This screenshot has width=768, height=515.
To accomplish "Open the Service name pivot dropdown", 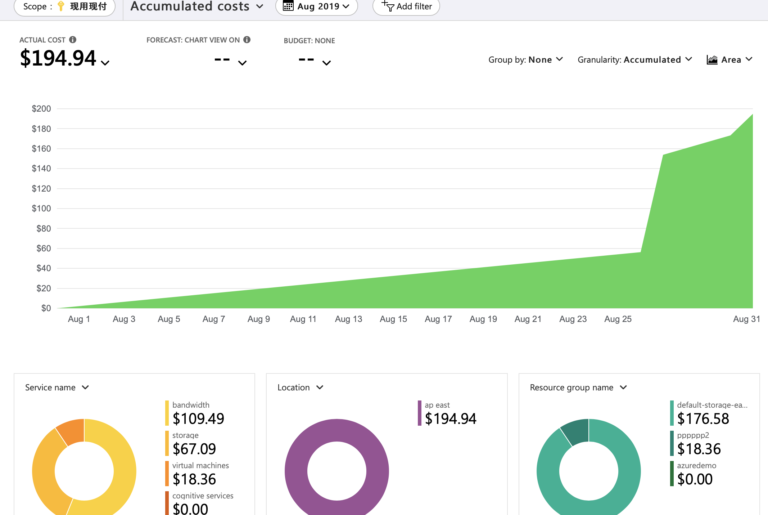I will [57, 388].
